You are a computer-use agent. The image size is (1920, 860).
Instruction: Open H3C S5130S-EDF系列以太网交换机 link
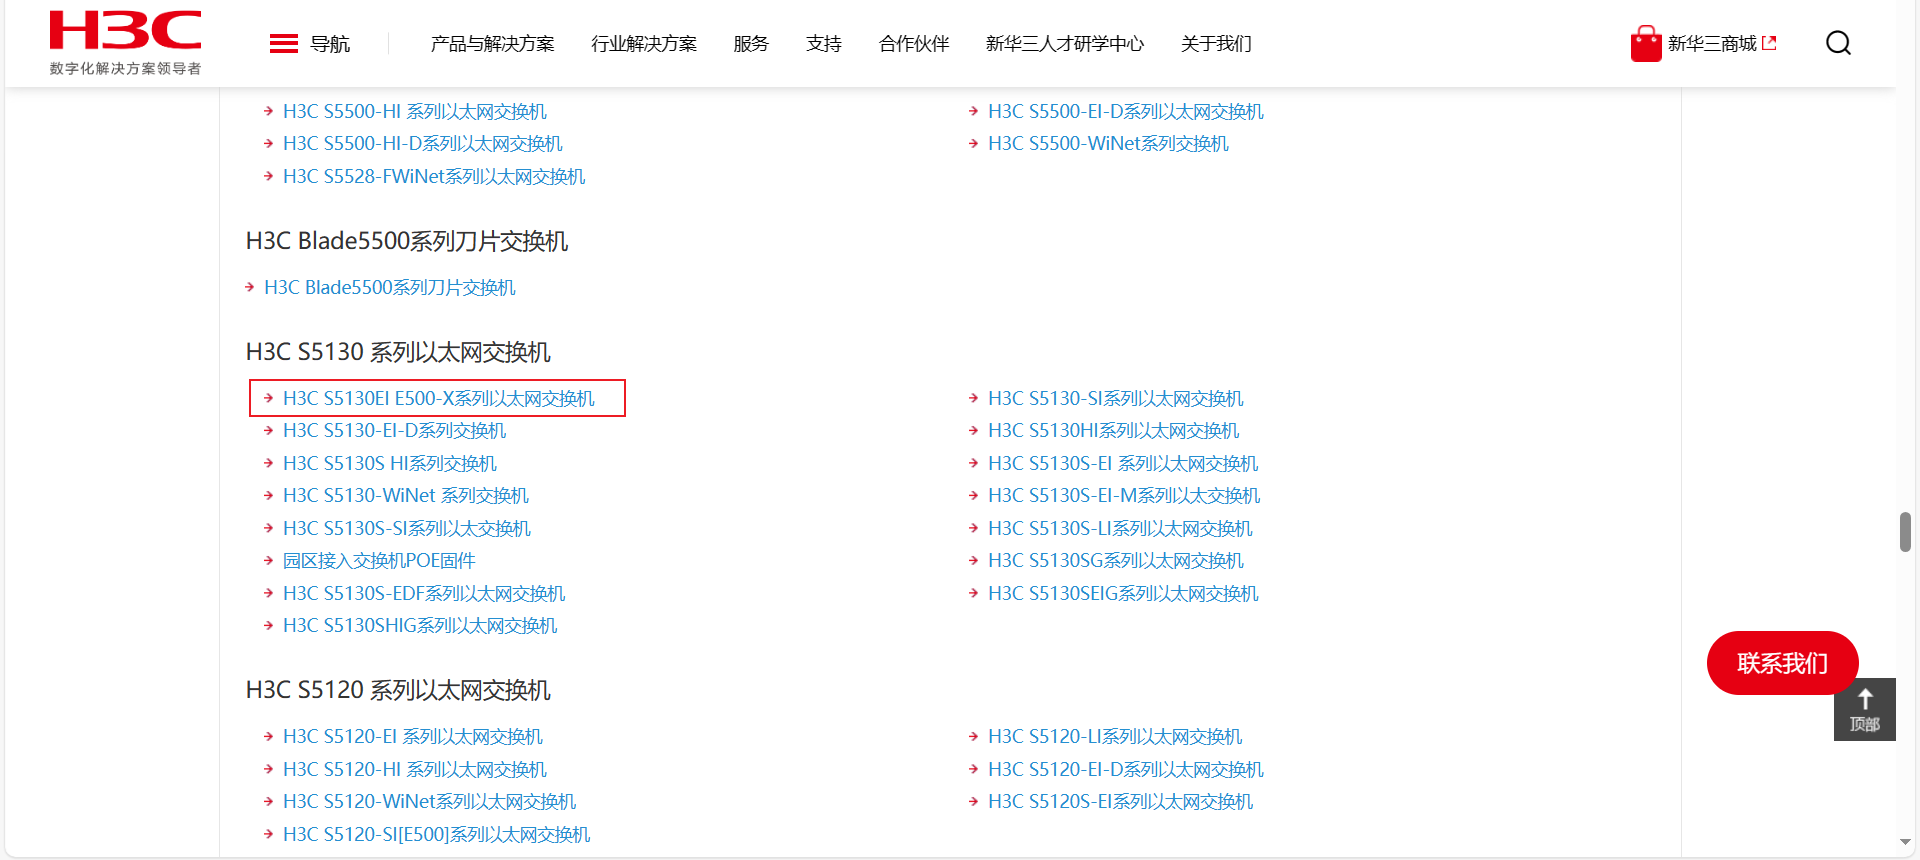click(424, 594)
